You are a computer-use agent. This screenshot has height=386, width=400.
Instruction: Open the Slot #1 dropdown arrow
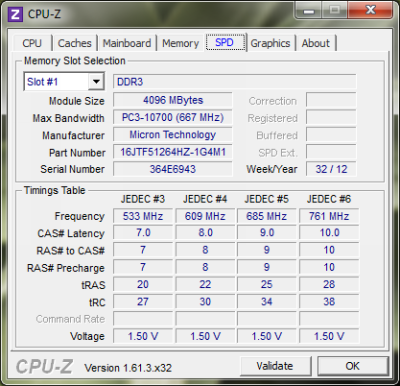(x=96, y=82)
